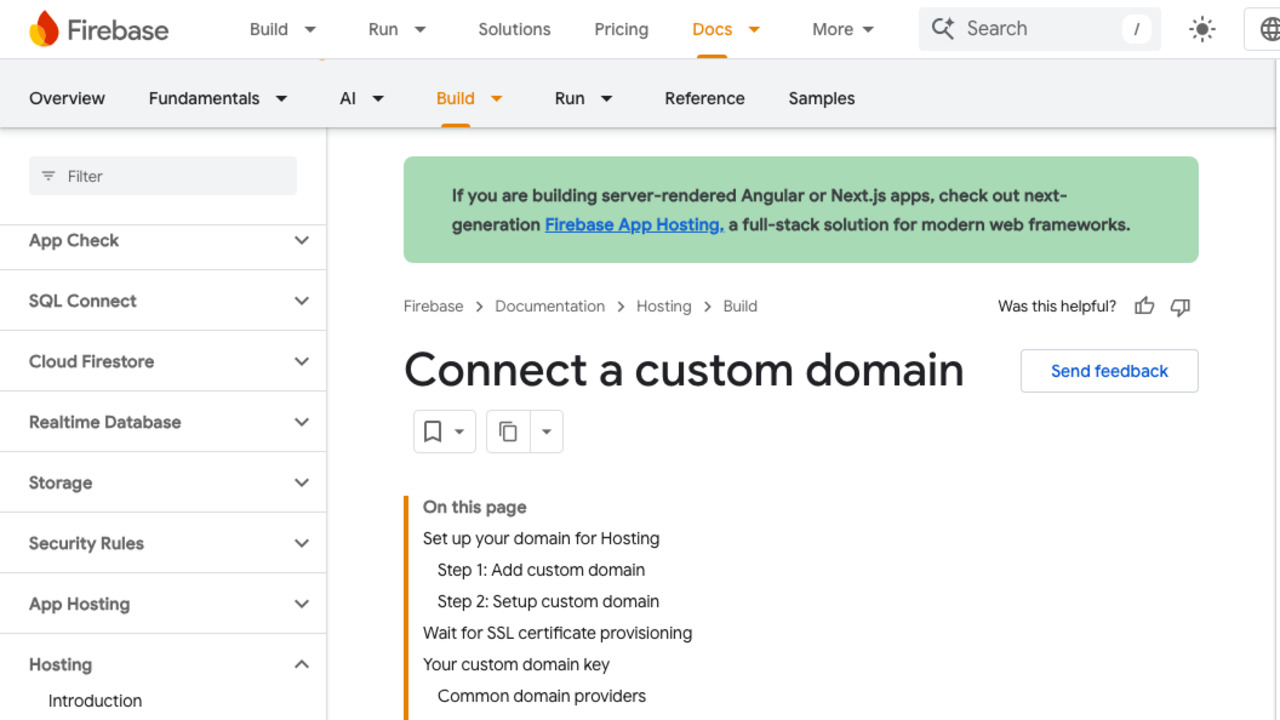
Task: Jump to Step 2: Setup custom domain
Action: (x=548, y=601)
